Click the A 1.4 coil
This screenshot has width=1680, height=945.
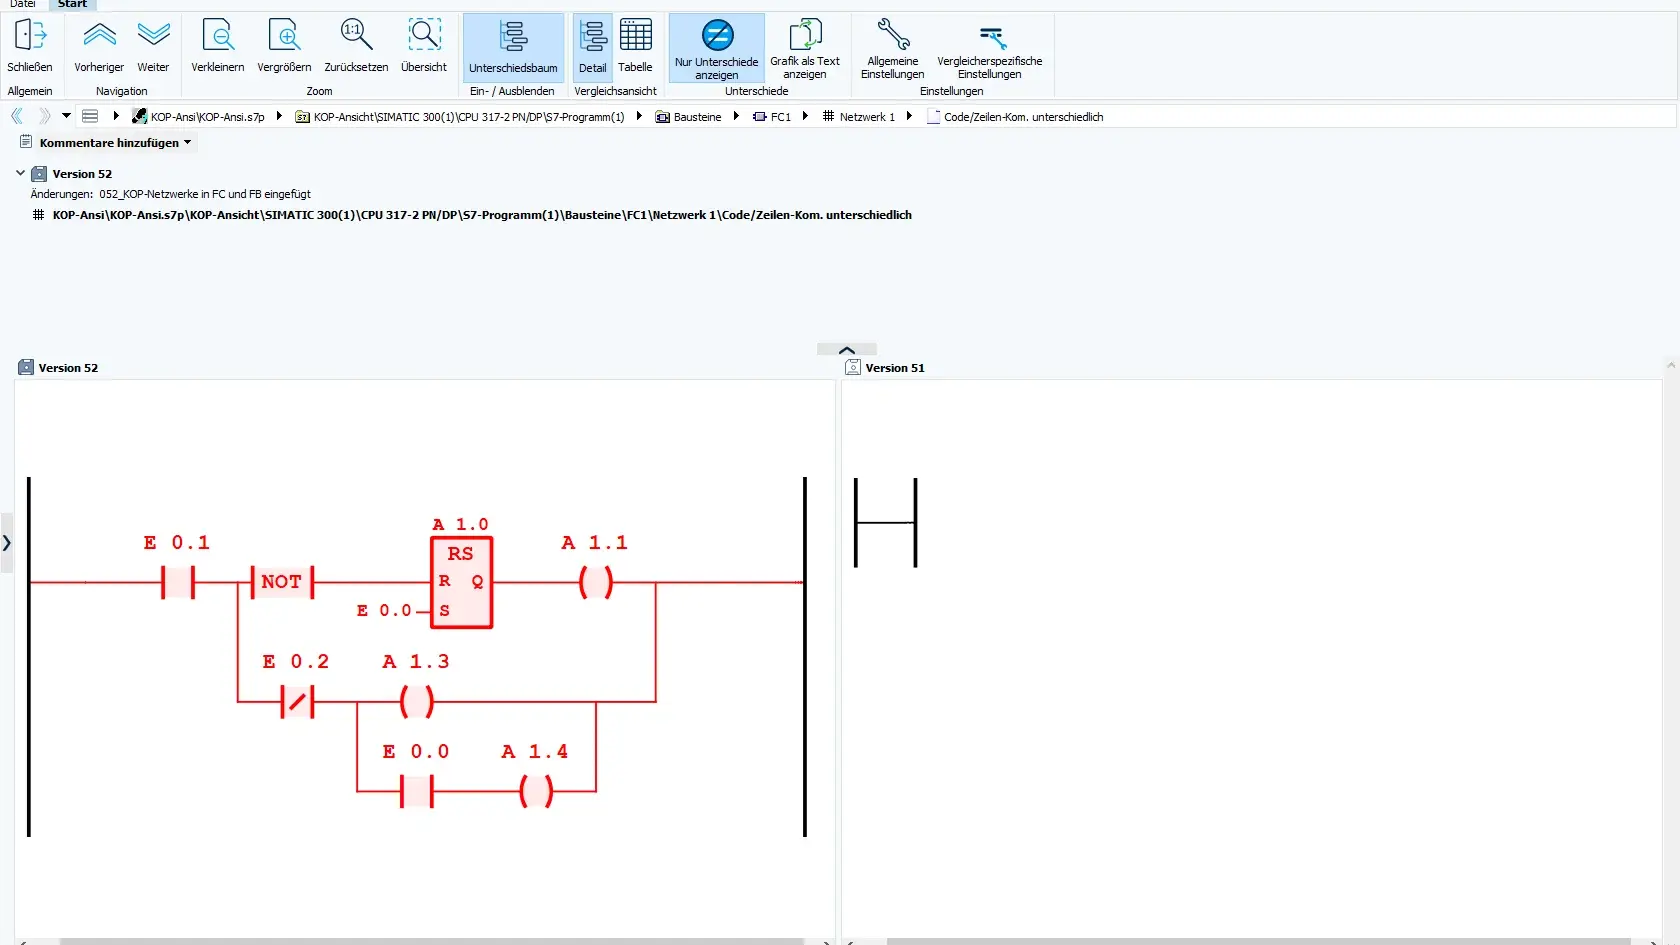(536, 791)
